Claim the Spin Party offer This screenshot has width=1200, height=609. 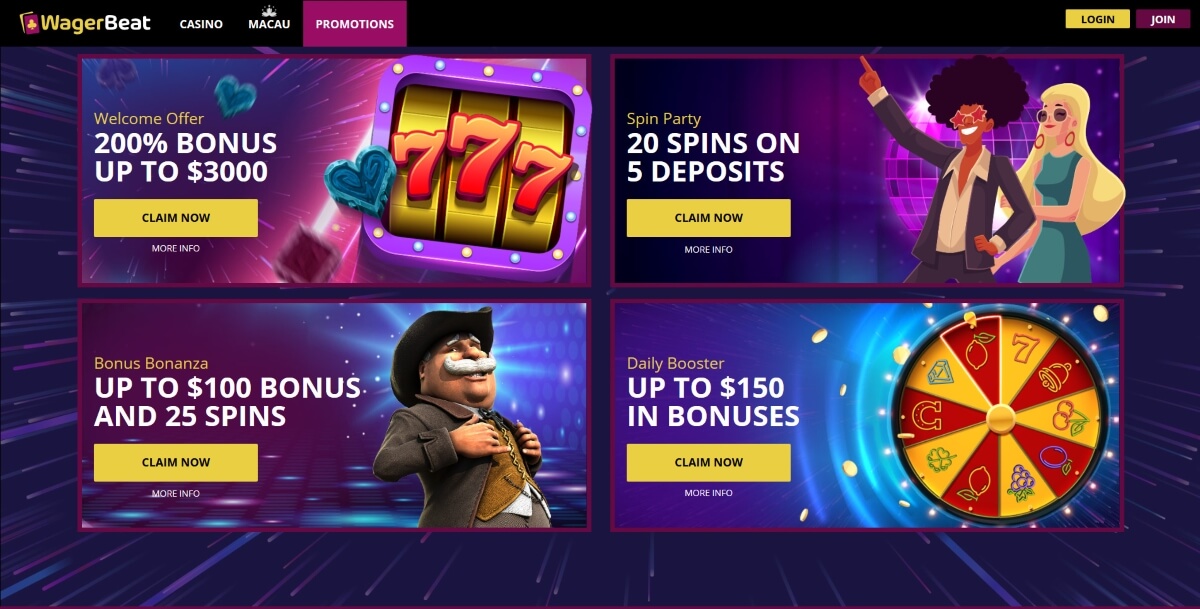[x=709, y=217]
